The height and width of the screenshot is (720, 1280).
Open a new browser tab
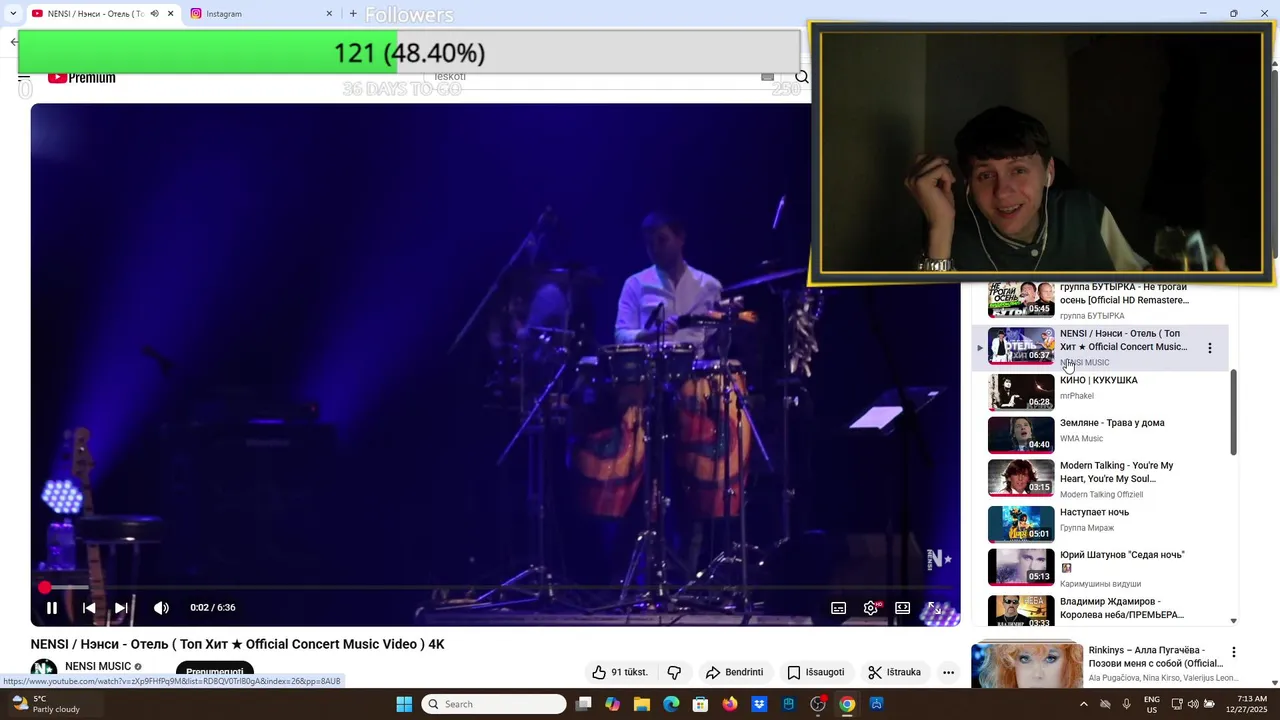point(353,14)
